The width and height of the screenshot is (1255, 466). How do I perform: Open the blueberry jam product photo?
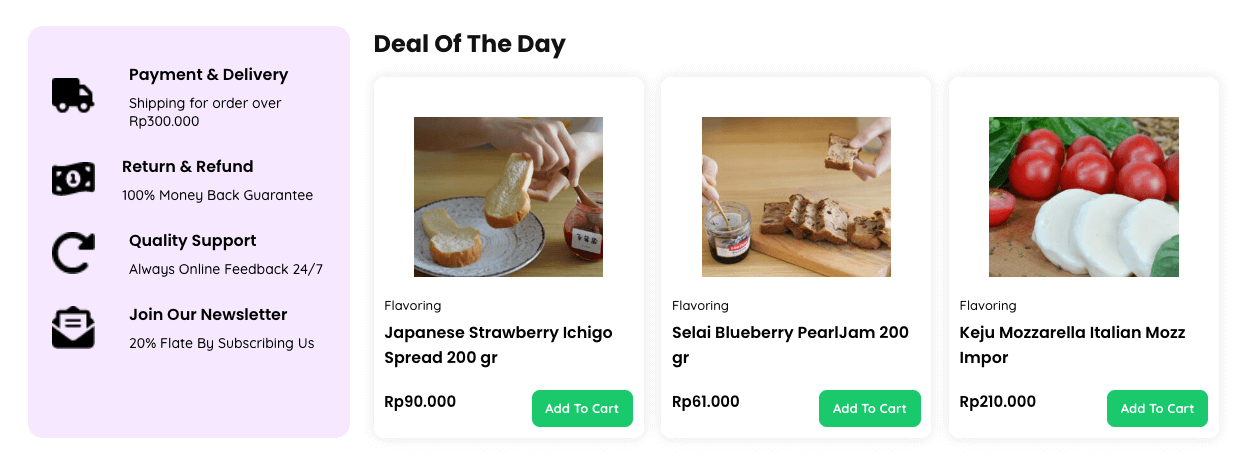pyautogui.click(x=796, y=197)
